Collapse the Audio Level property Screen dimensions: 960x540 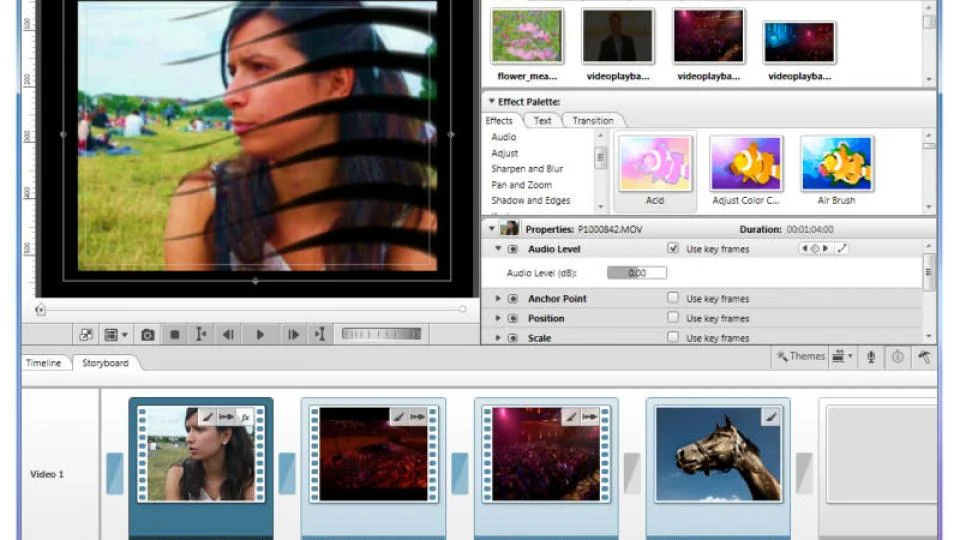coord(498,249)
